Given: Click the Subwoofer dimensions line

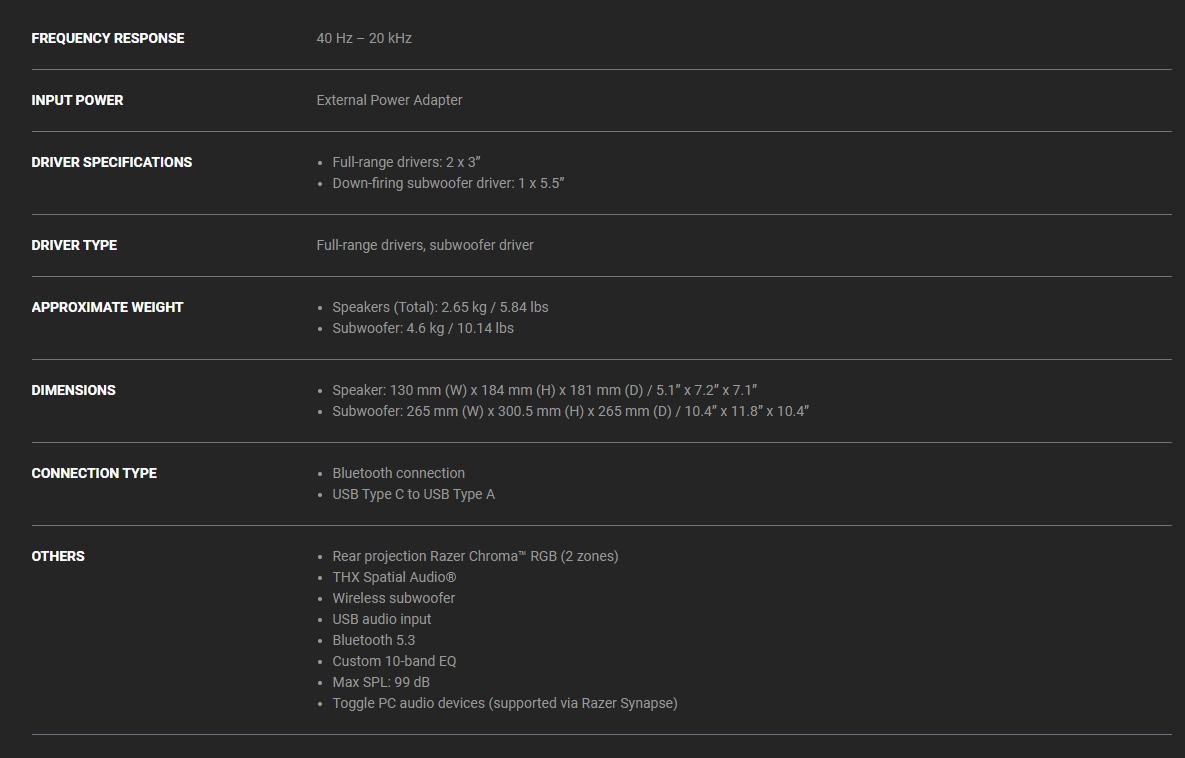Looking at the screenshot, I should click(x=571, y=412).
